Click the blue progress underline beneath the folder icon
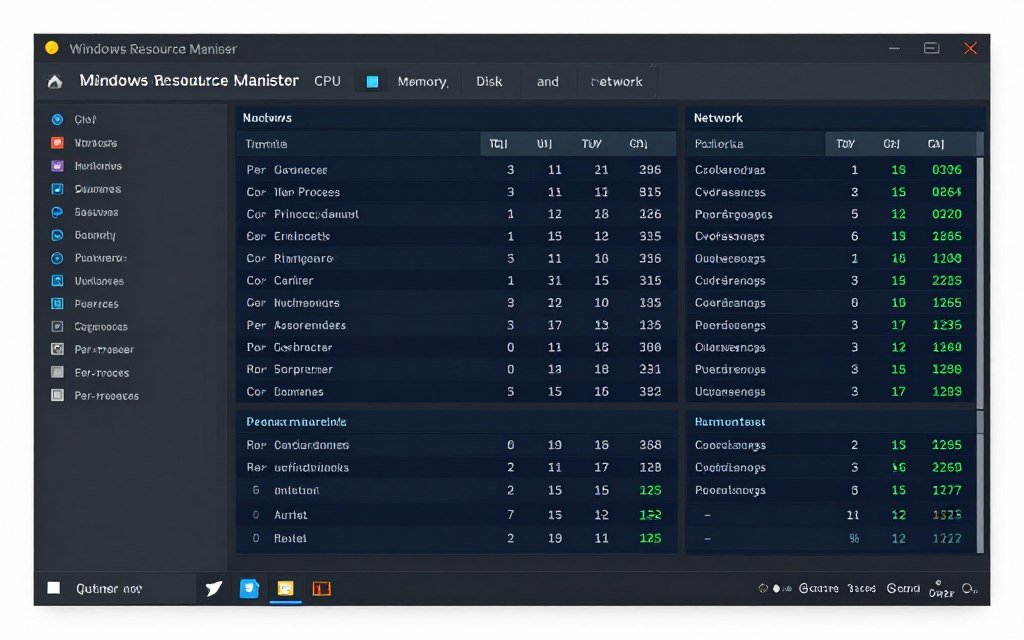This screenshot has height=640, width=1024. tap(286, 601)
